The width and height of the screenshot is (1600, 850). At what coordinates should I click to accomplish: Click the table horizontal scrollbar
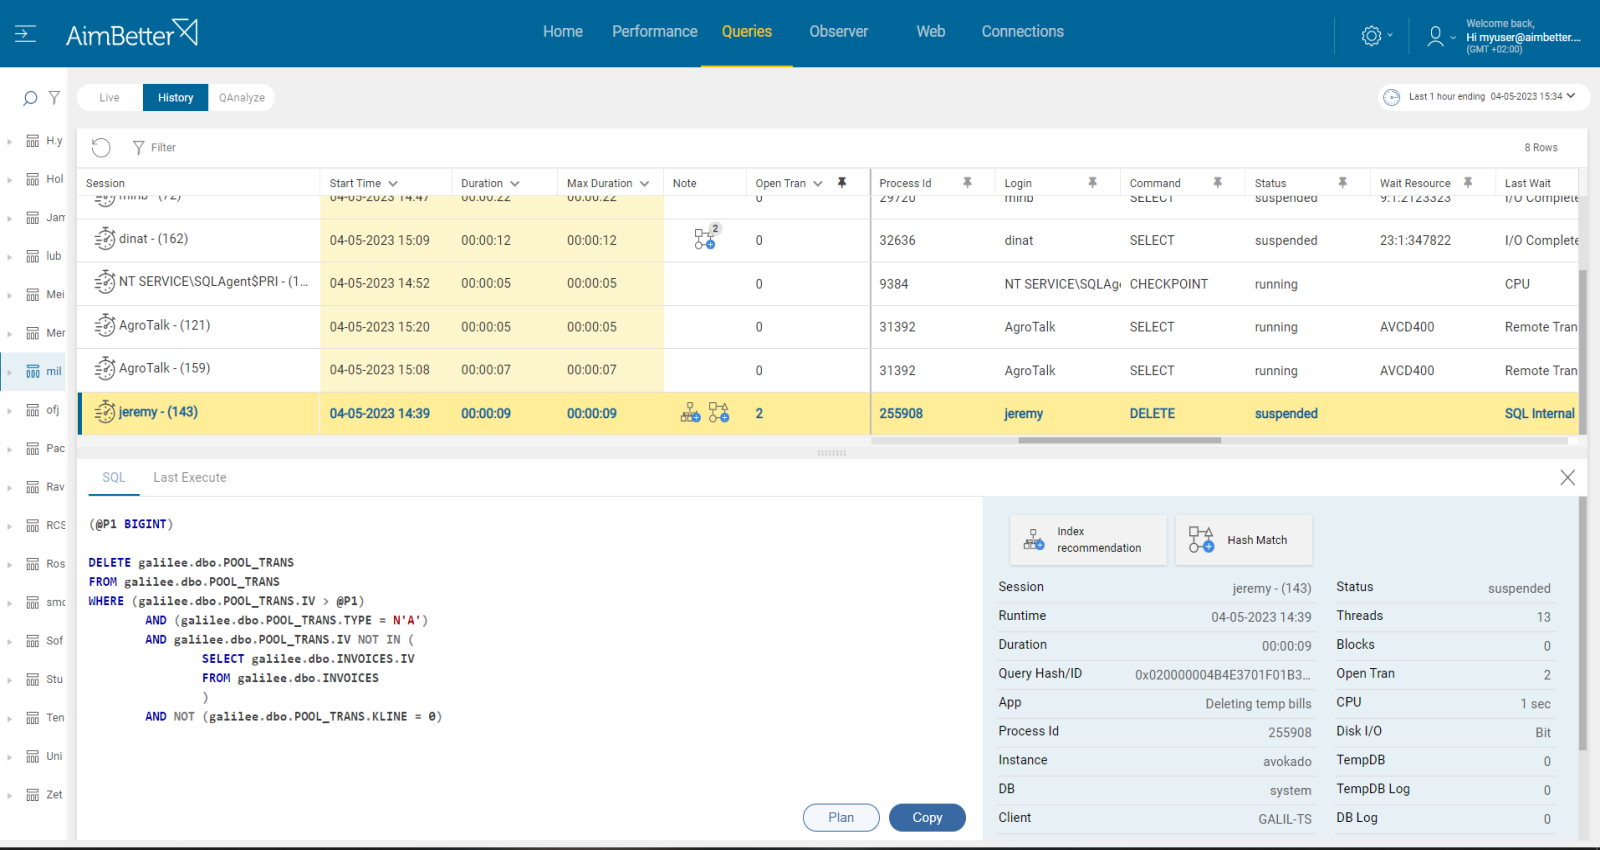[1119, 440]
